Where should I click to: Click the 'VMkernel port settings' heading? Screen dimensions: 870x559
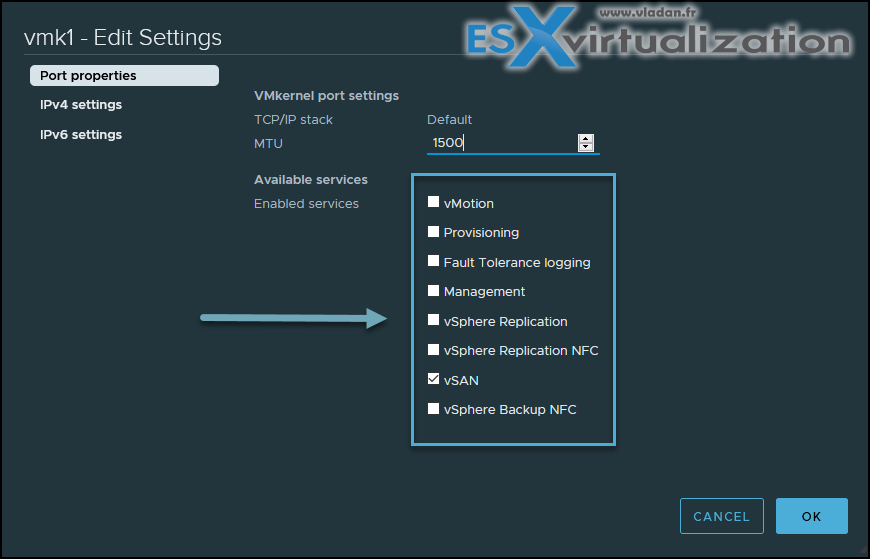point(326,96)
